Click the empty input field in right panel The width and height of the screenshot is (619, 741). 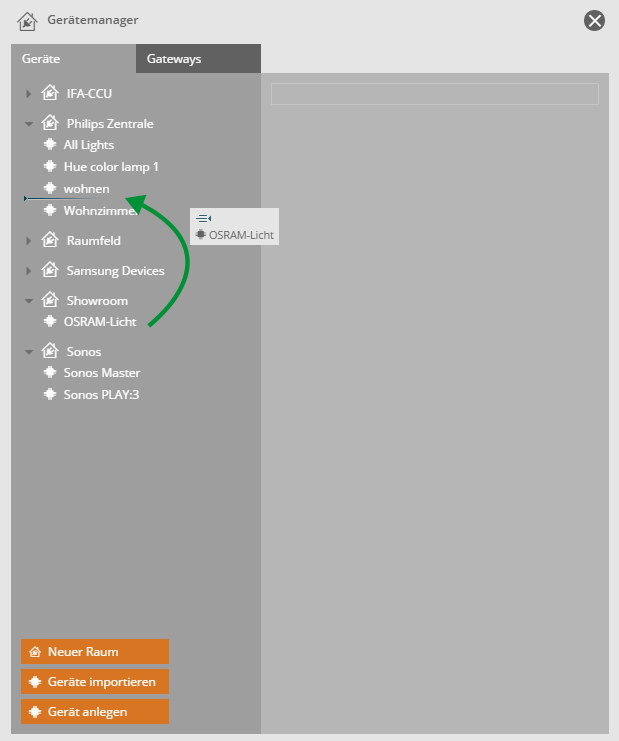point(435,94)
